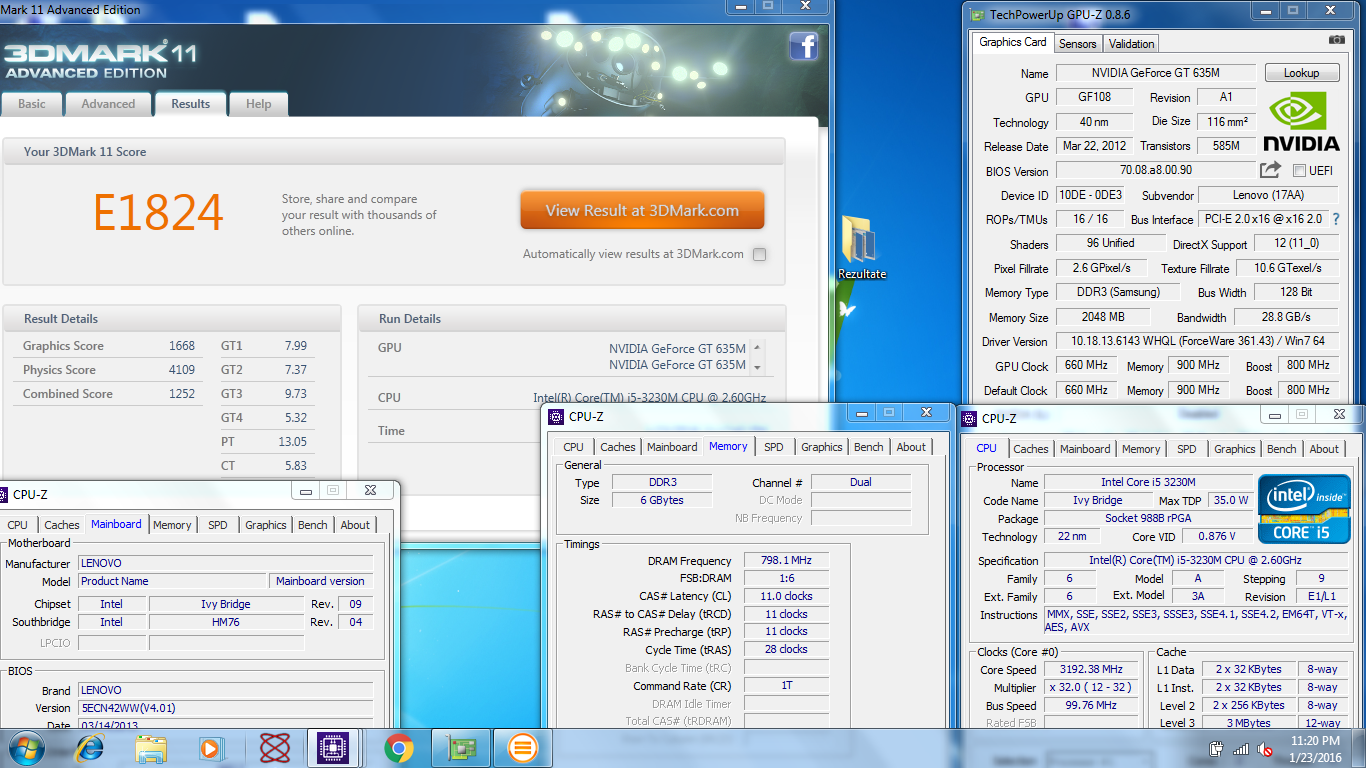Open Windows Media Player from the taskbar
Viewport: 1366px width, 768px height.
[210, 748]
